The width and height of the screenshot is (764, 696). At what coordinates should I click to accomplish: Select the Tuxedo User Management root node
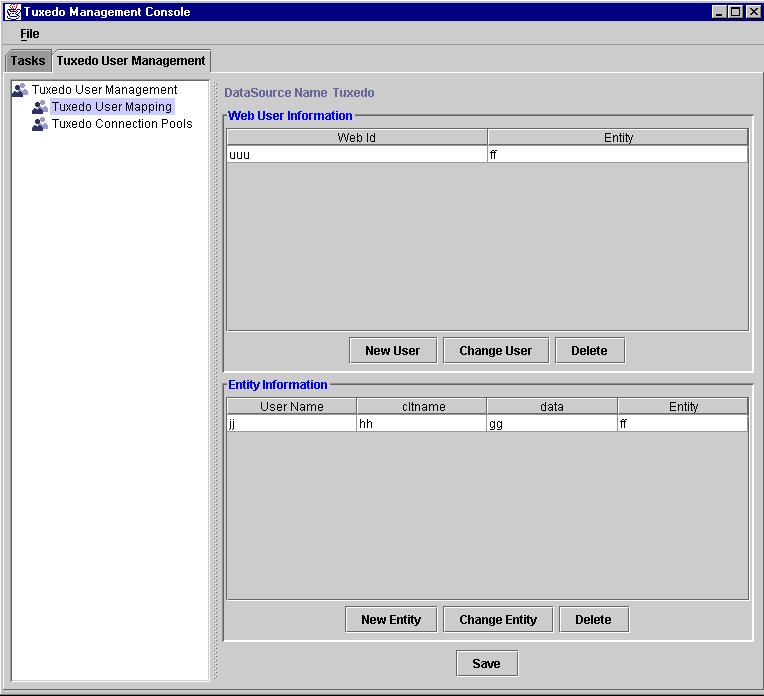[105, 90]
